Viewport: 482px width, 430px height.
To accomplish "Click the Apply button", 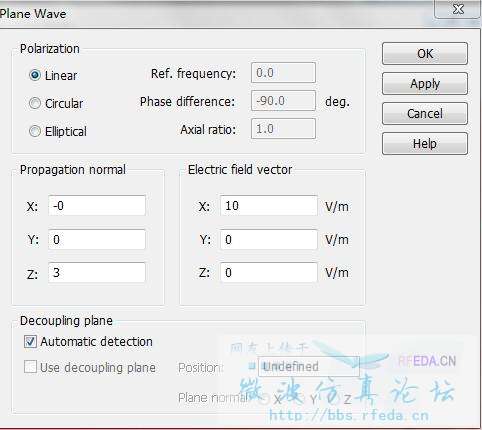I will pos(425,83).
